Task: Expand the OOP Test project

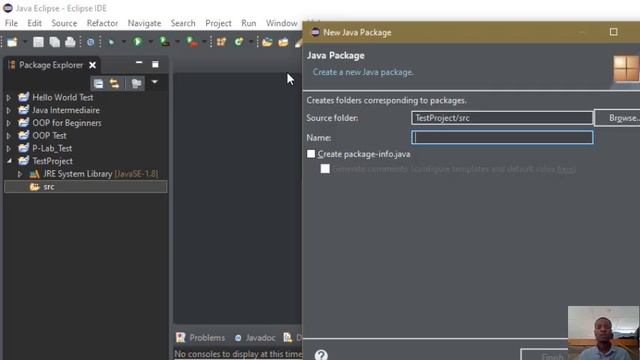Action: (9, 136)
